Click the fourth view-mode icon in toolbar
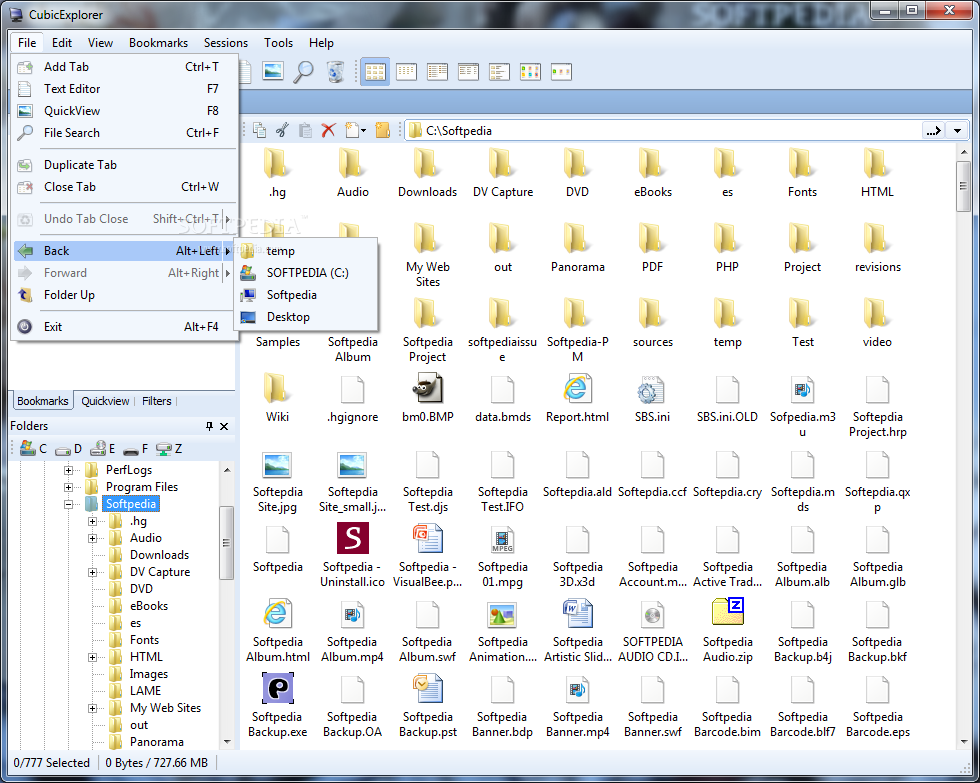 (468, 72)
